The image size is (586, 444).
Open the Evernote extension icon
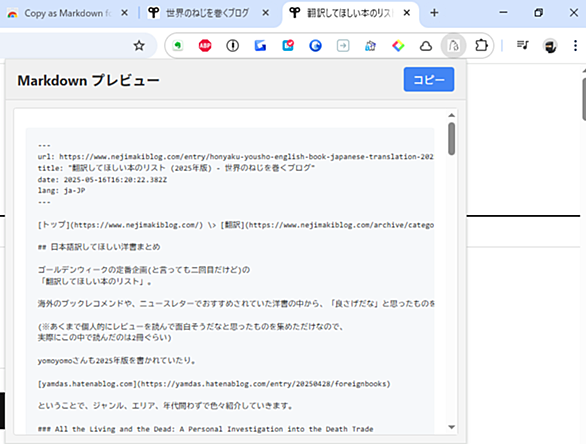point(178,46)
